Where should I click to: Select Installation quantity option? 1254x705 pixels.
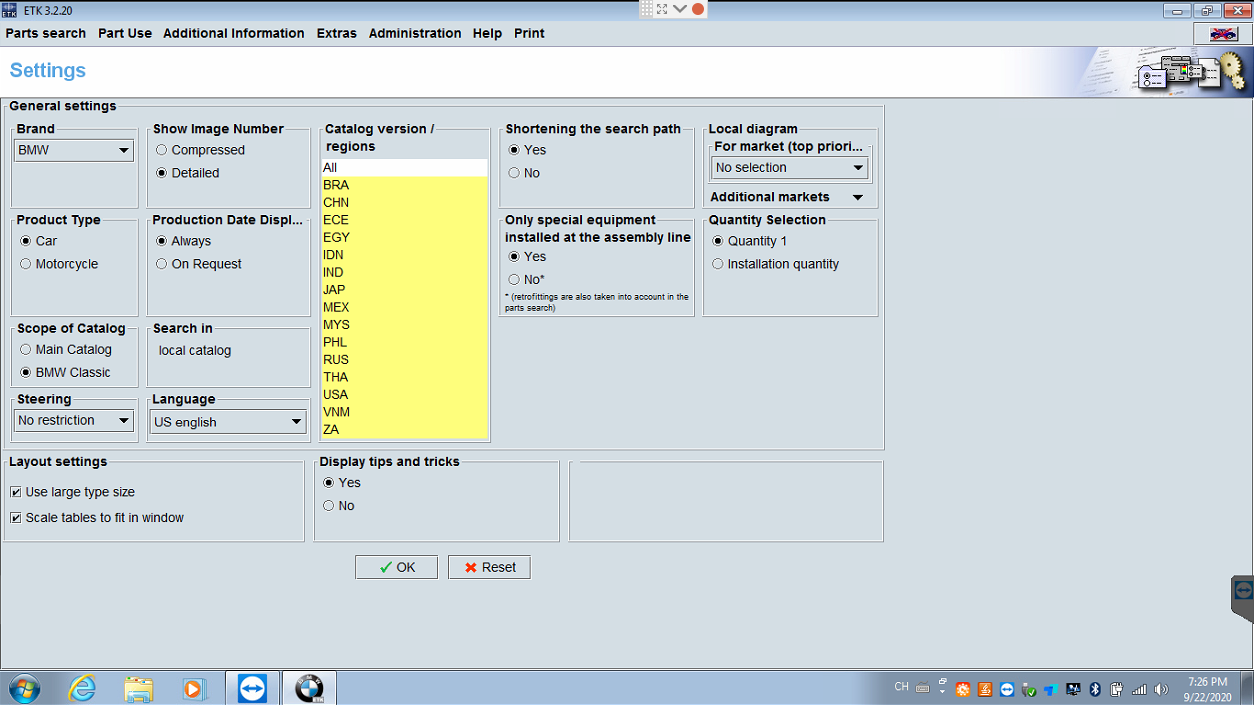pos(717,264)
